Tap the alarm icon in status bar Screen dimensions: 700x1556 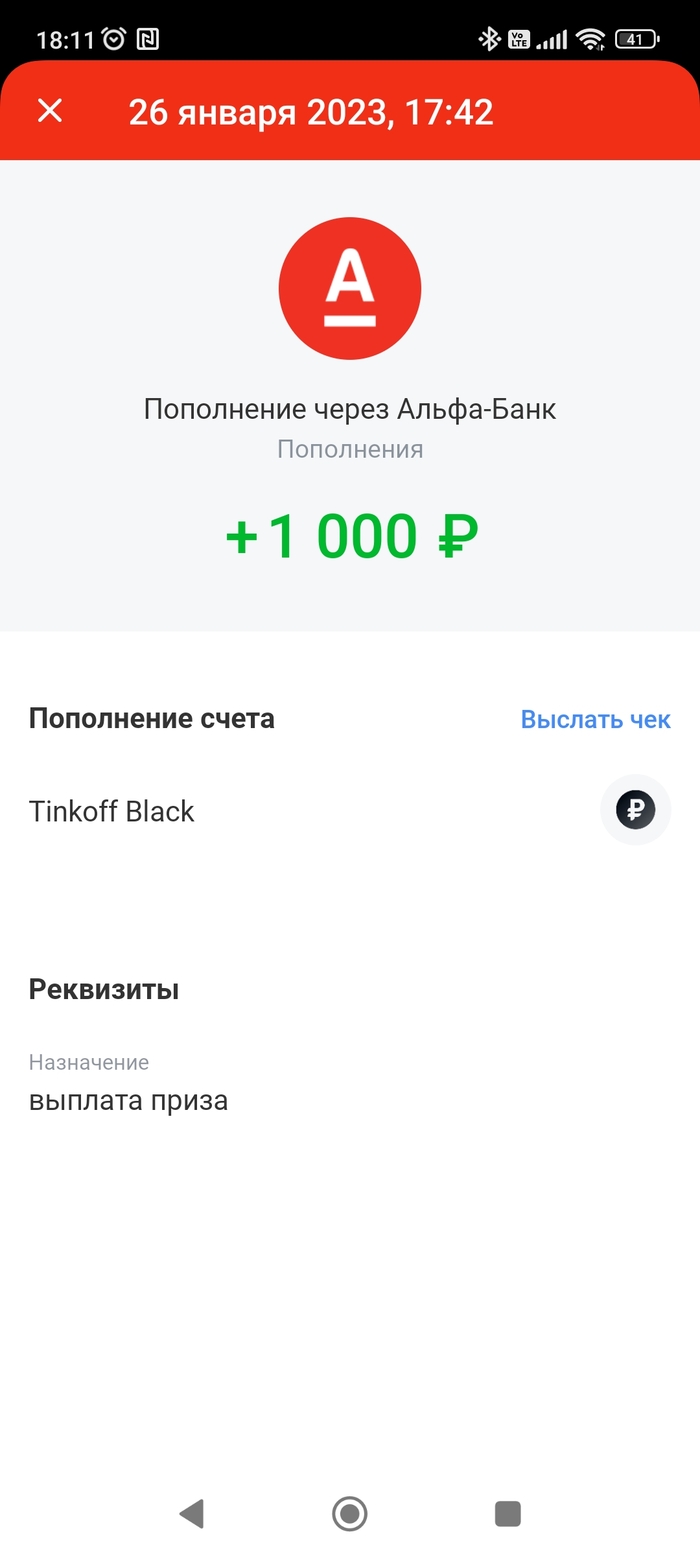pyautogui.click(x=114, y=39)
